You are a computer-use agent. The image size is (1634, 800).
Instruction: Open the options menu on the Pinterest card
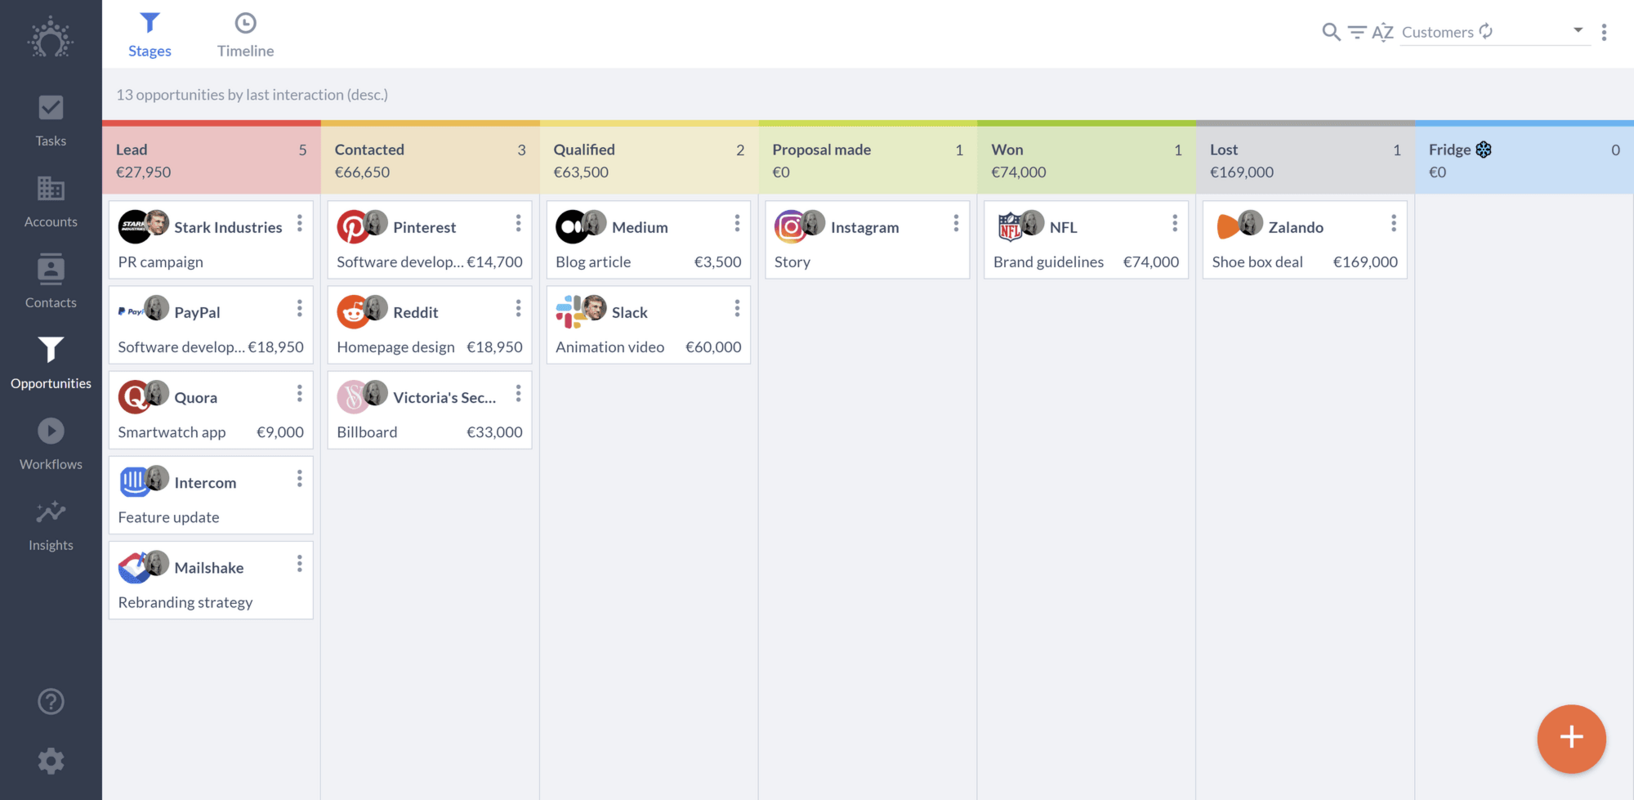(518, 223)
